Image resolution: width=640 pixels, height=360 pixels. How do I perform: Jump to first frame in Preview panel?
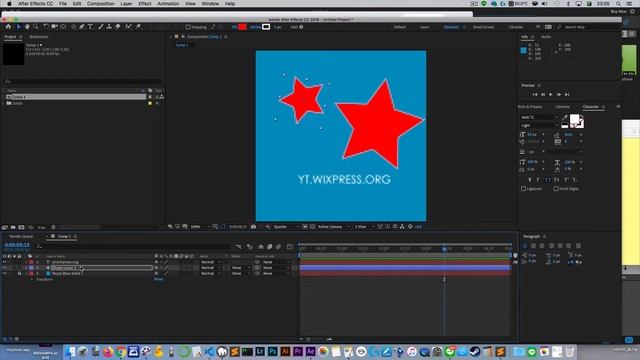point(535,95)
